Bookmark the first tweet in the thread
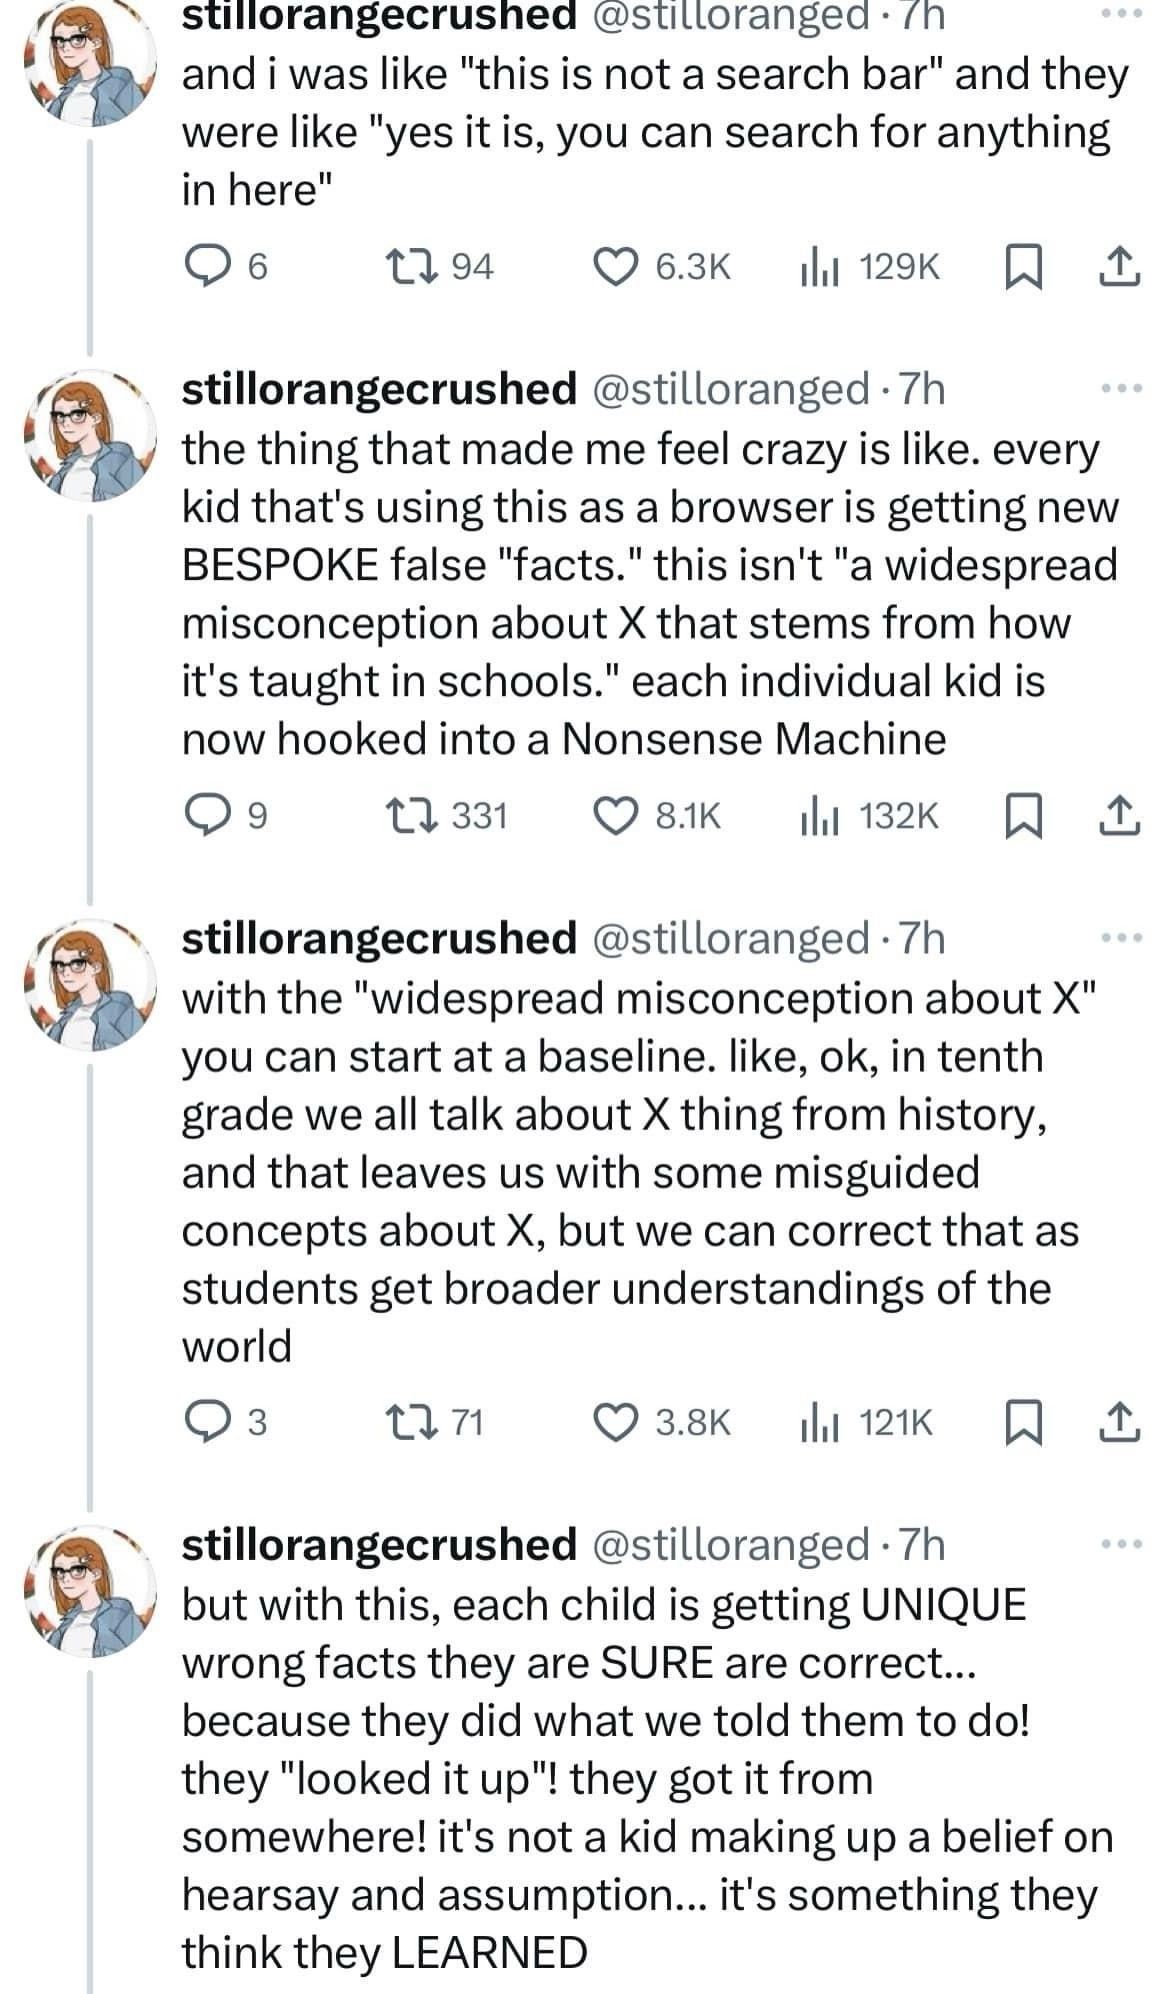The width and height of the screenshot is (1176, 1994). (1025, 265)
